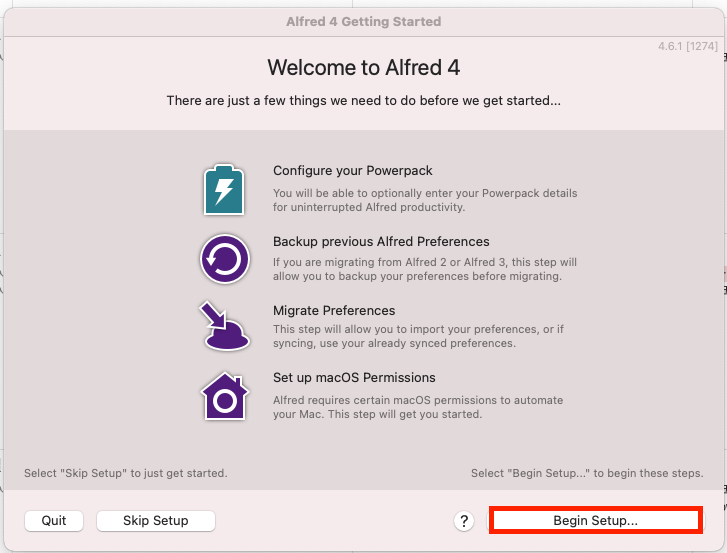Click the Powerpack details description text
Screen dimensions: 727x553
425,200
